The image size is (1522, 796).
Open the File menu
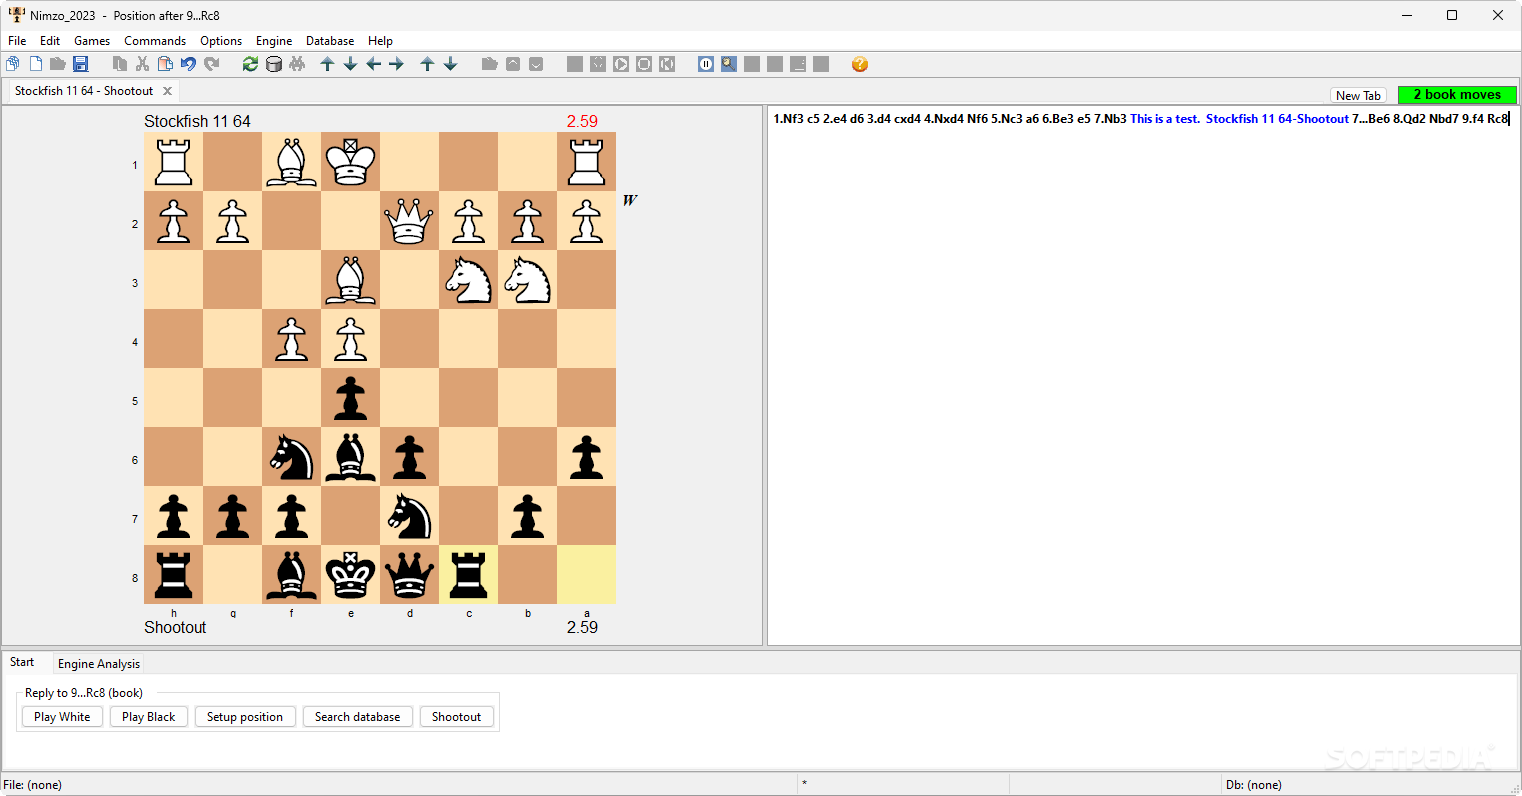(17, 41)
